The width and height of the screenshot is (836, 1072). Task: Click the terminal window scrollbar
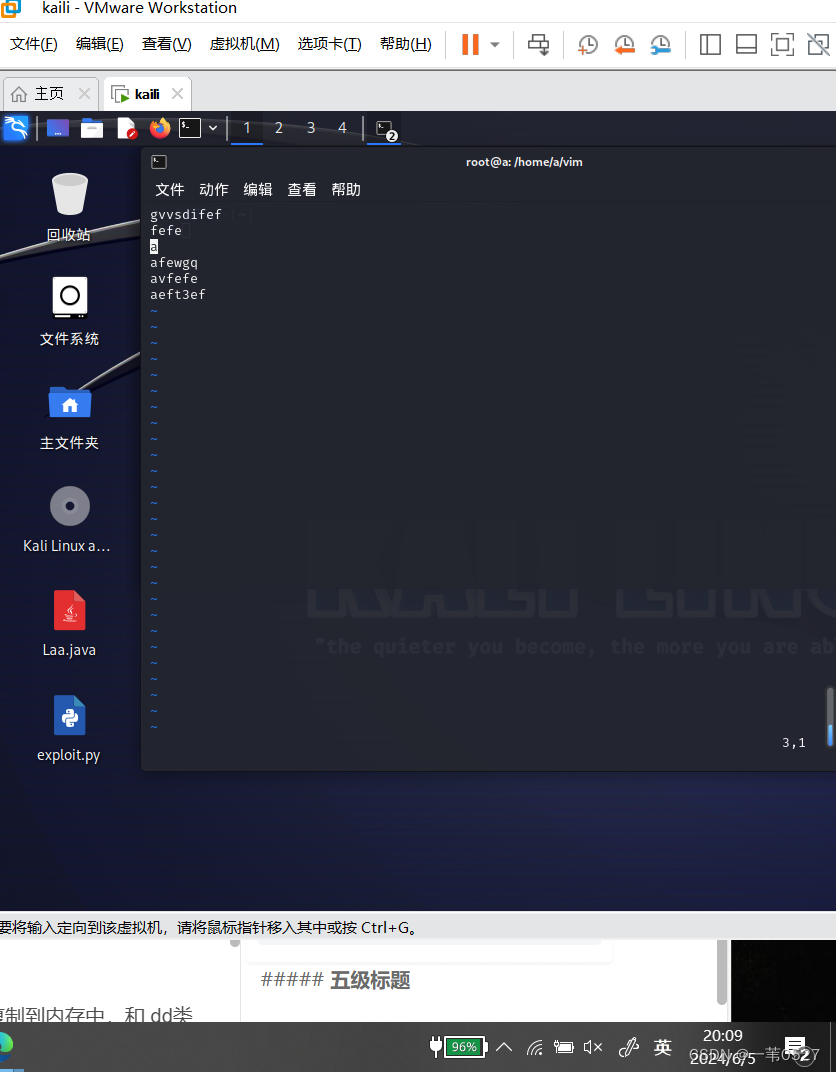tap(830, 716)
